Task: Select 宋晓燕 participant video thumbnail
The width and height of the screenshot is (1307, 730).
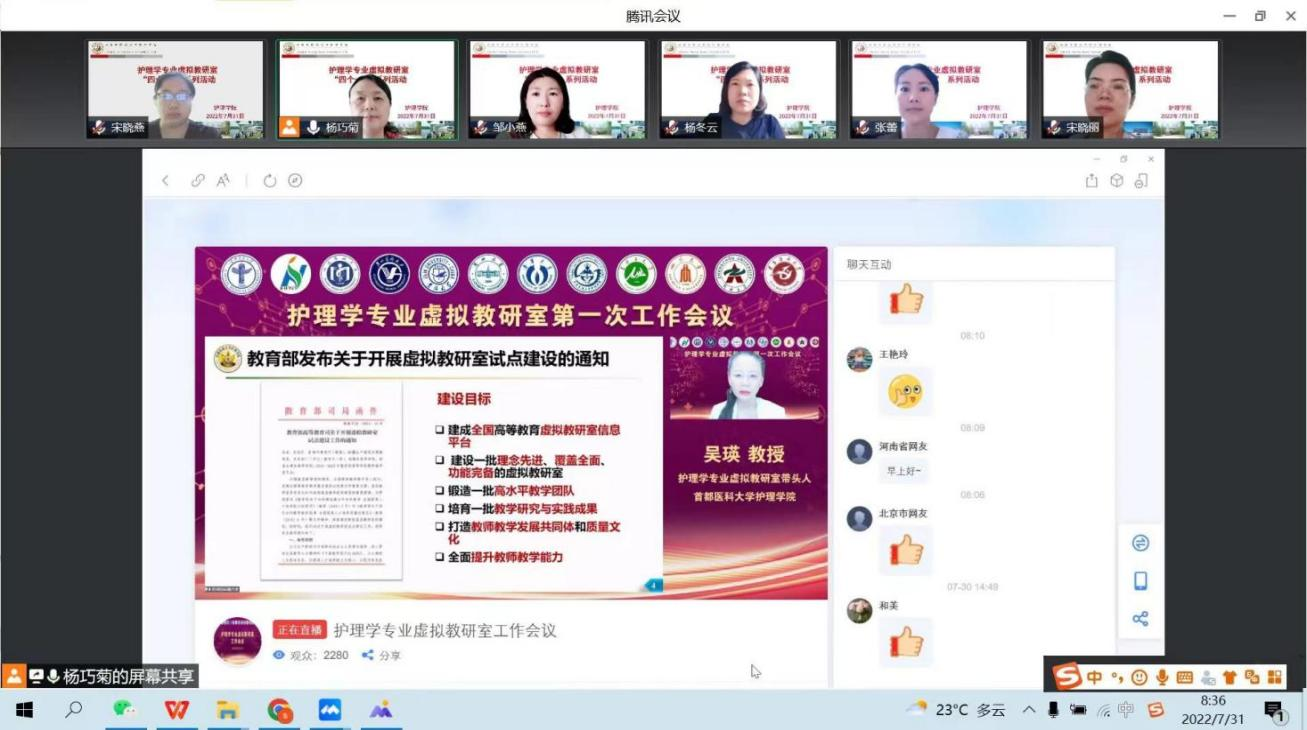Action: pyautogui.click(x=176, y=90)
